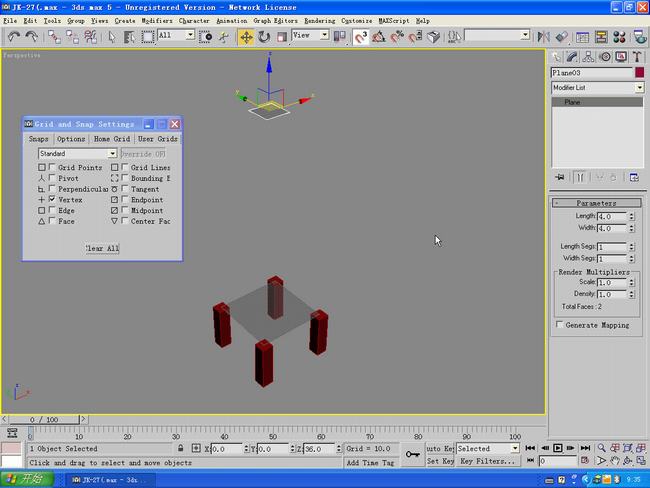Viewport: 650px width, 488px height.
Task: Choose the rectangular selection region tool
Action: tap(147, 37)
